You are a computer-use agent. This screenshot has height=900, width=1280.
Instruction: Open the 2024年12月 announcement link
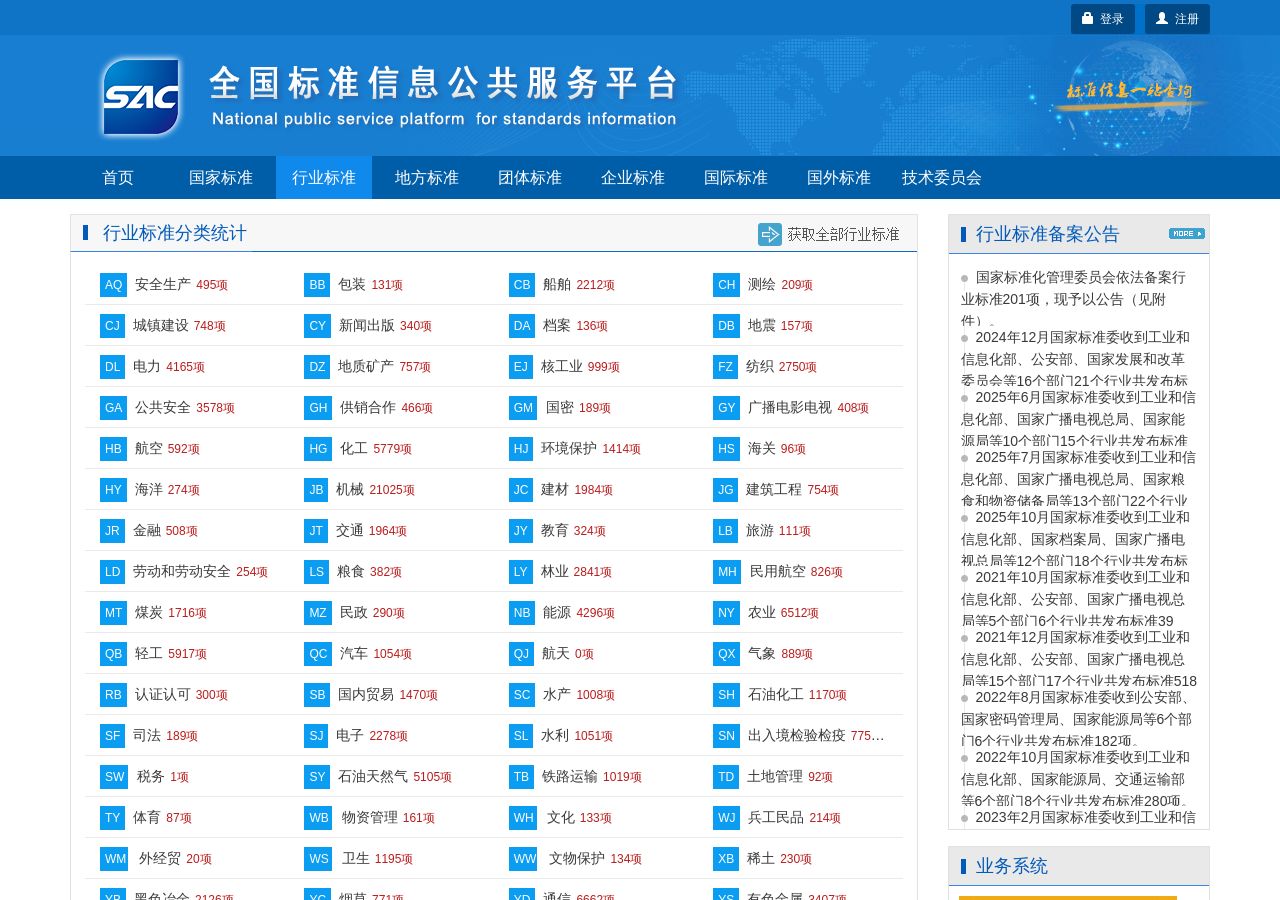pyautogui.click(x=1079, y=358)
